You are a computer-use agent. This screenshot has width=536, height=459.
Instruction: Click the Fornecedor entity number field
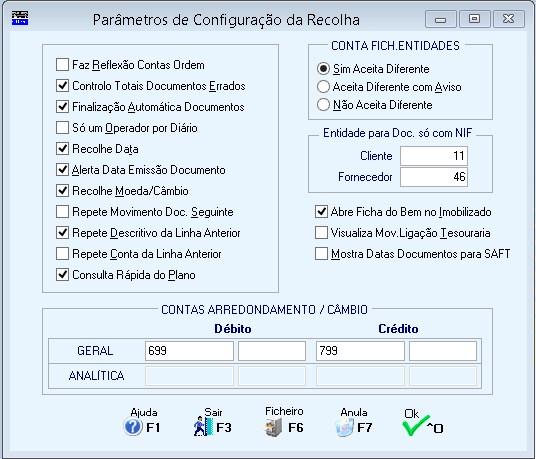434,177
